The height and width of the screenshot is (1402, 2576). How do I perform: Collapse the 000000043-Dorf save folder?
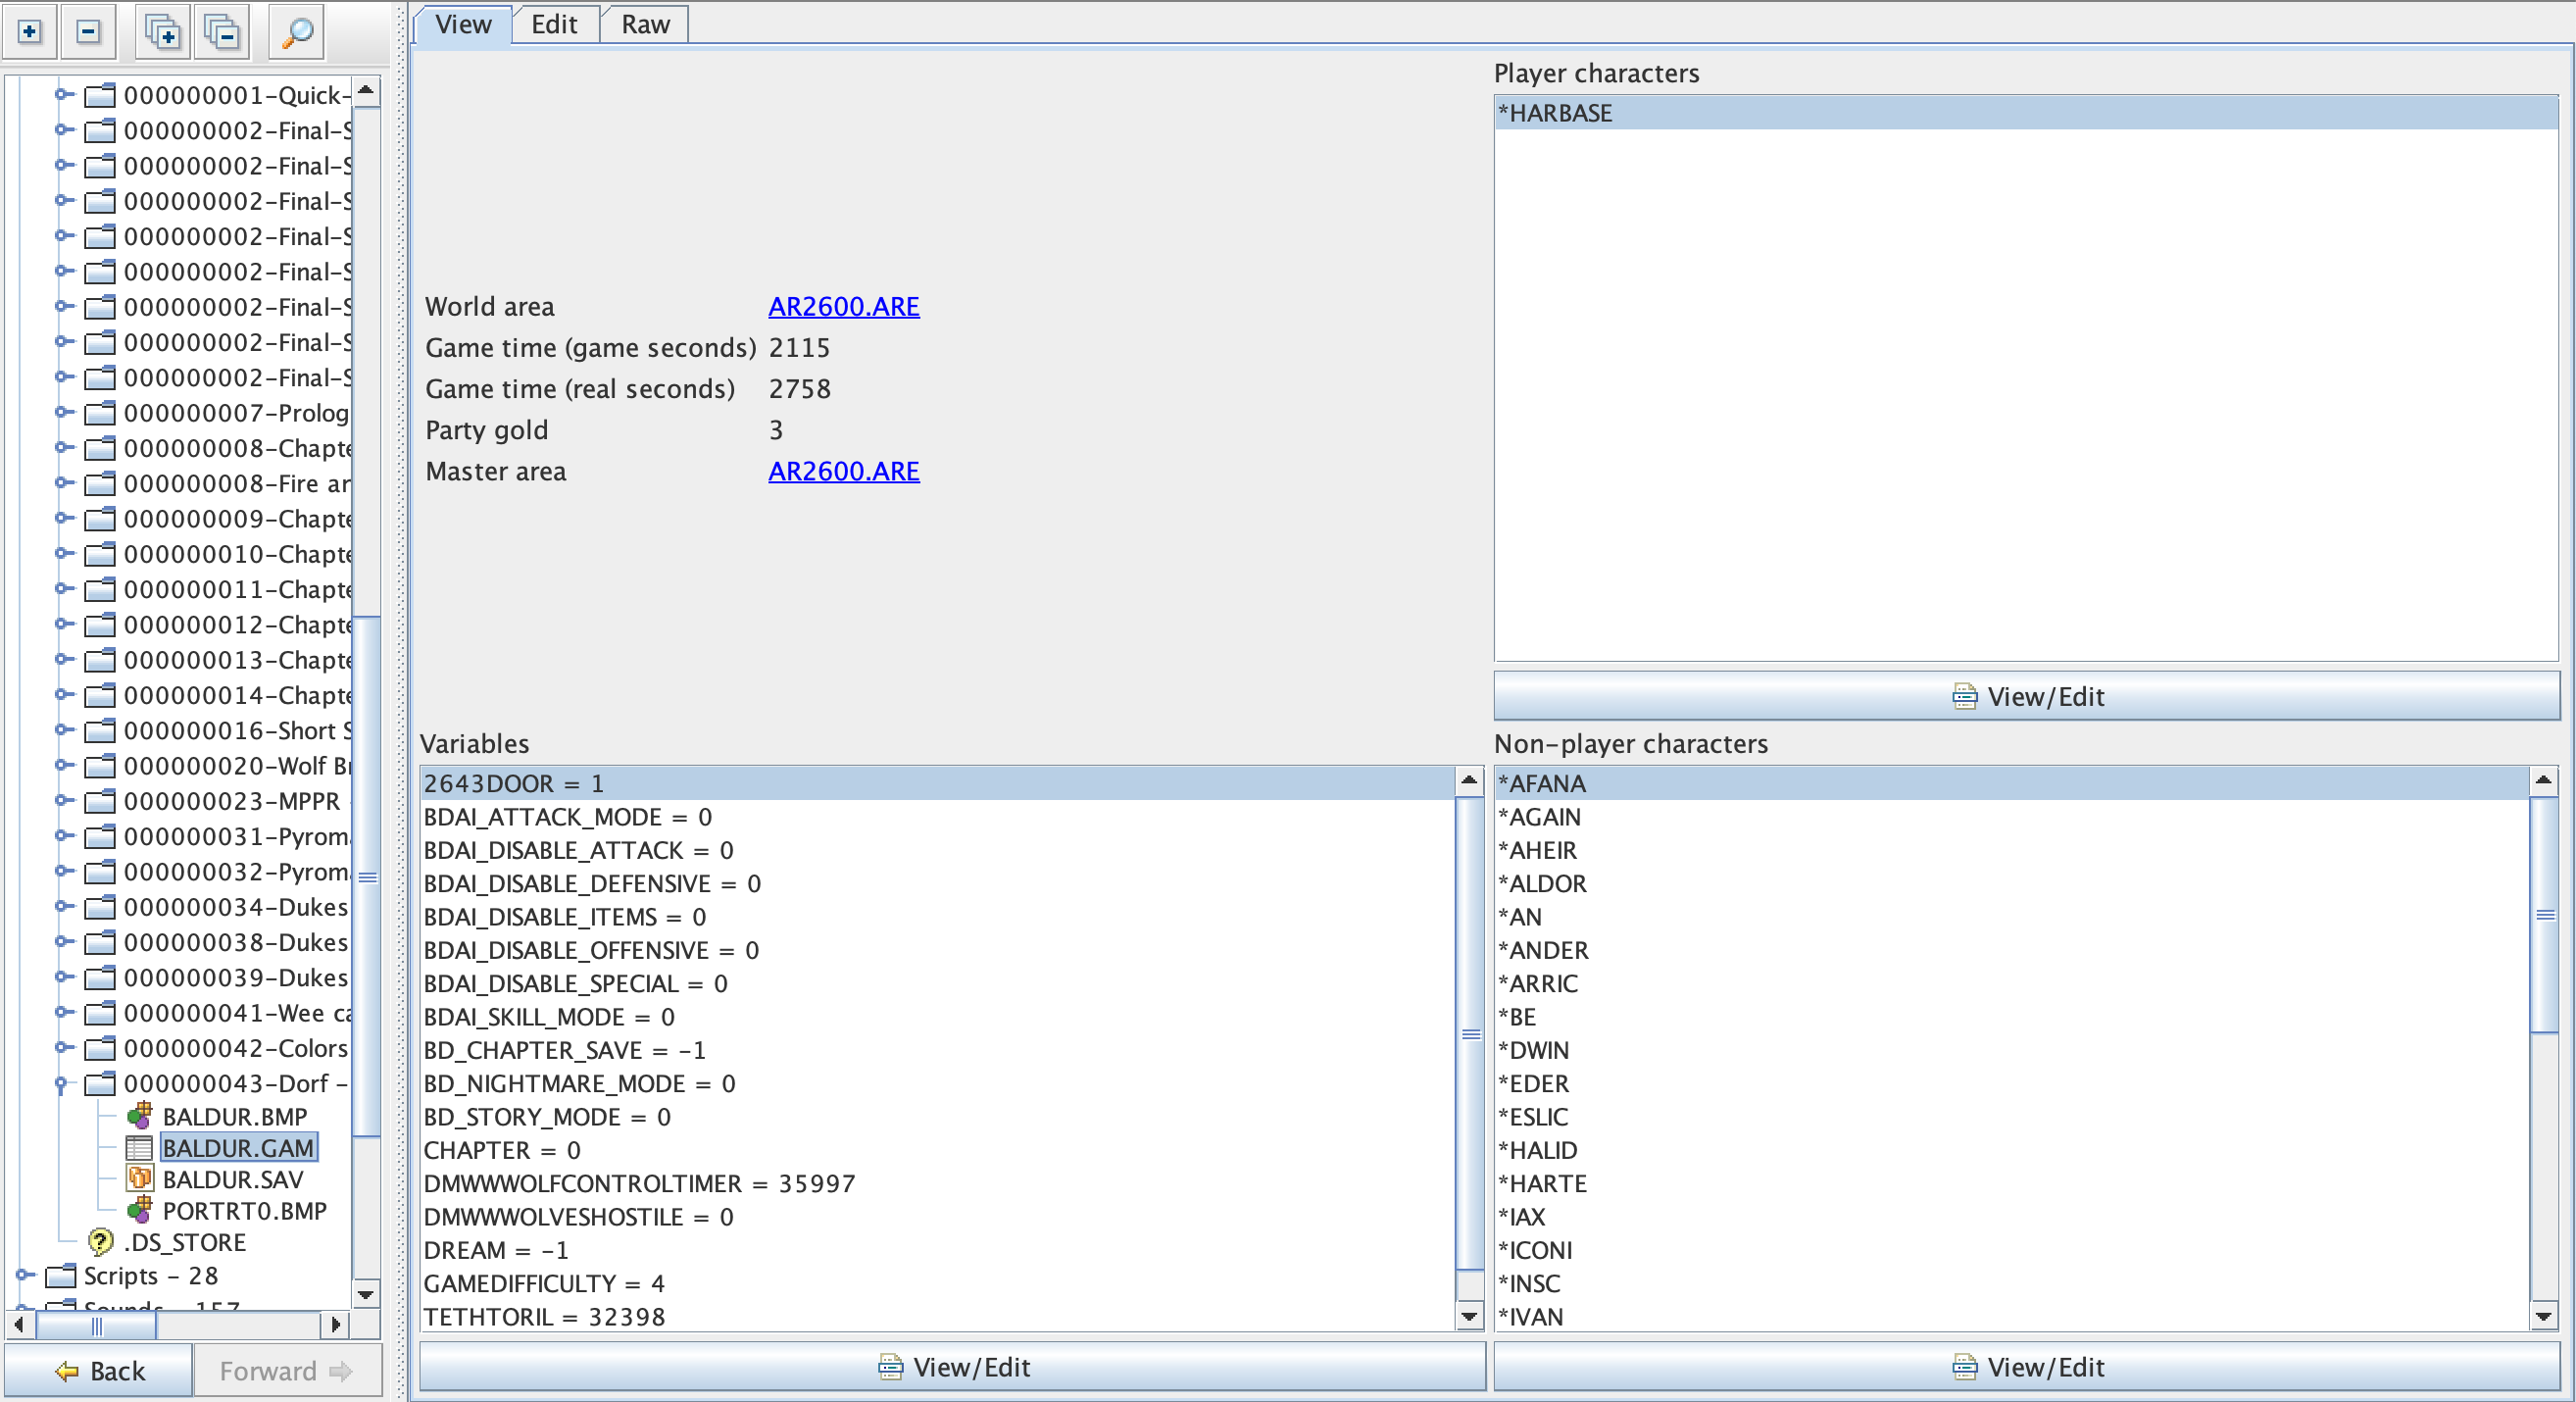tap(62, 1083)
